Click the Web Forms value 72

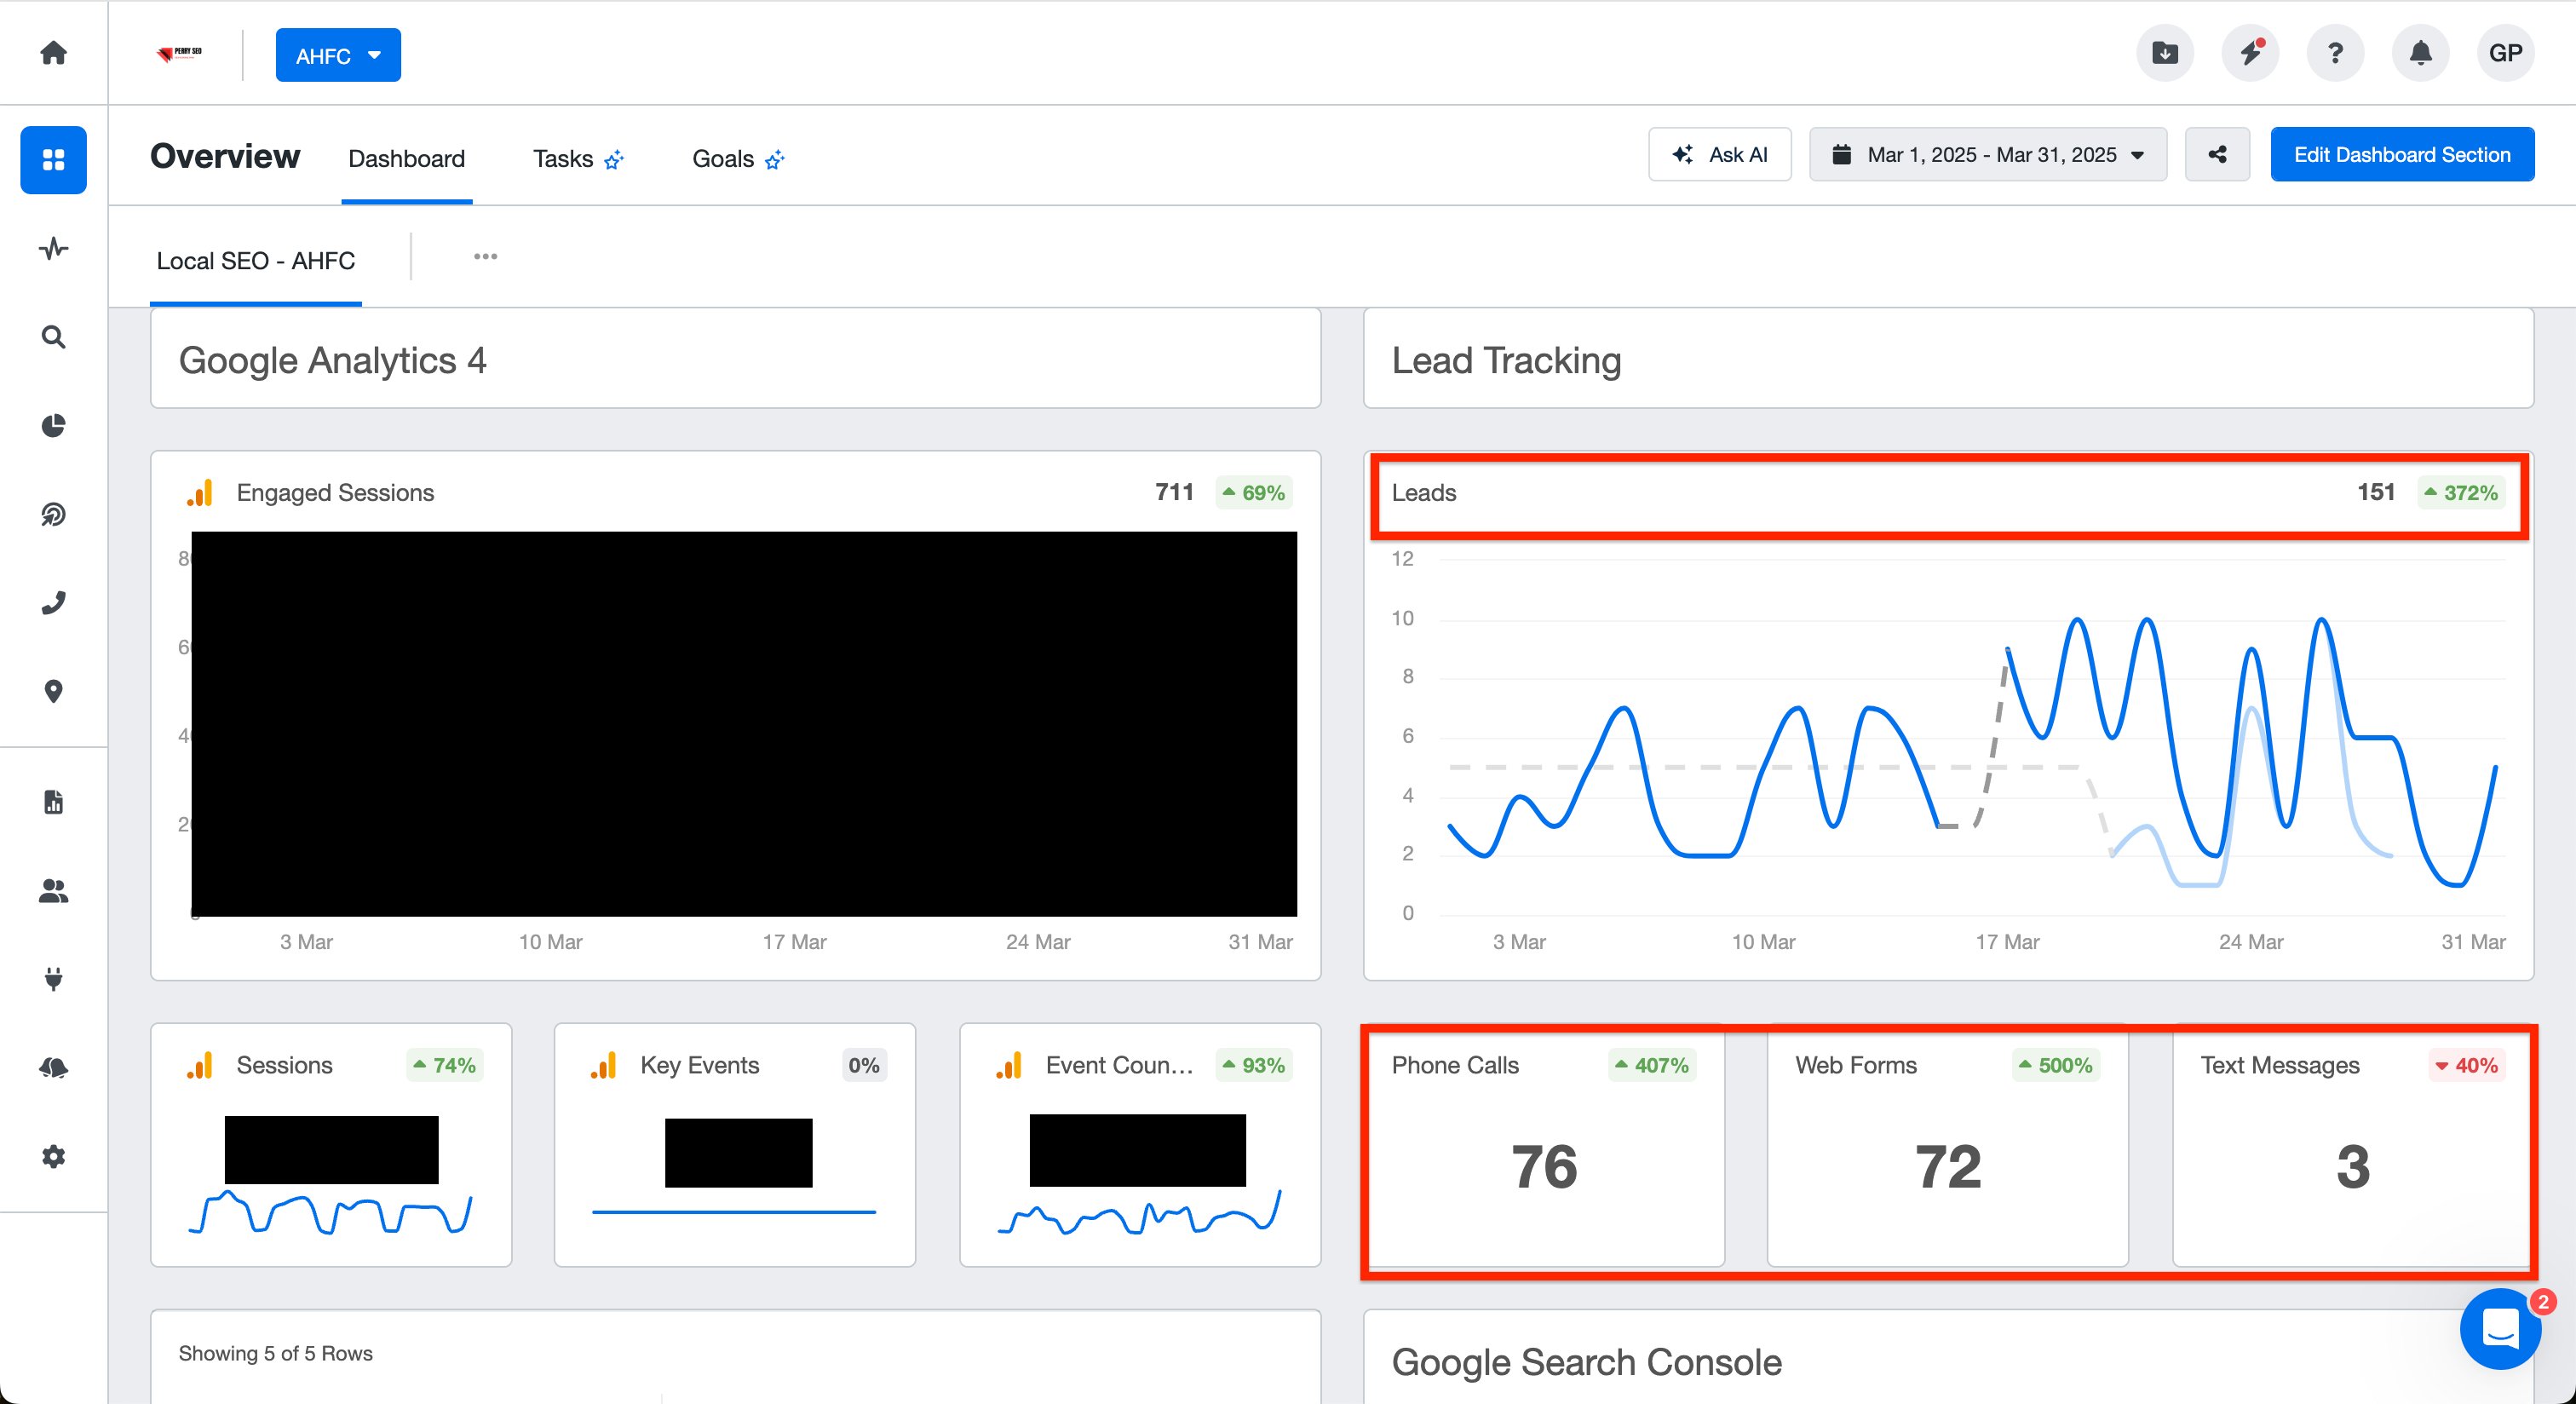click(1948, 1167)
